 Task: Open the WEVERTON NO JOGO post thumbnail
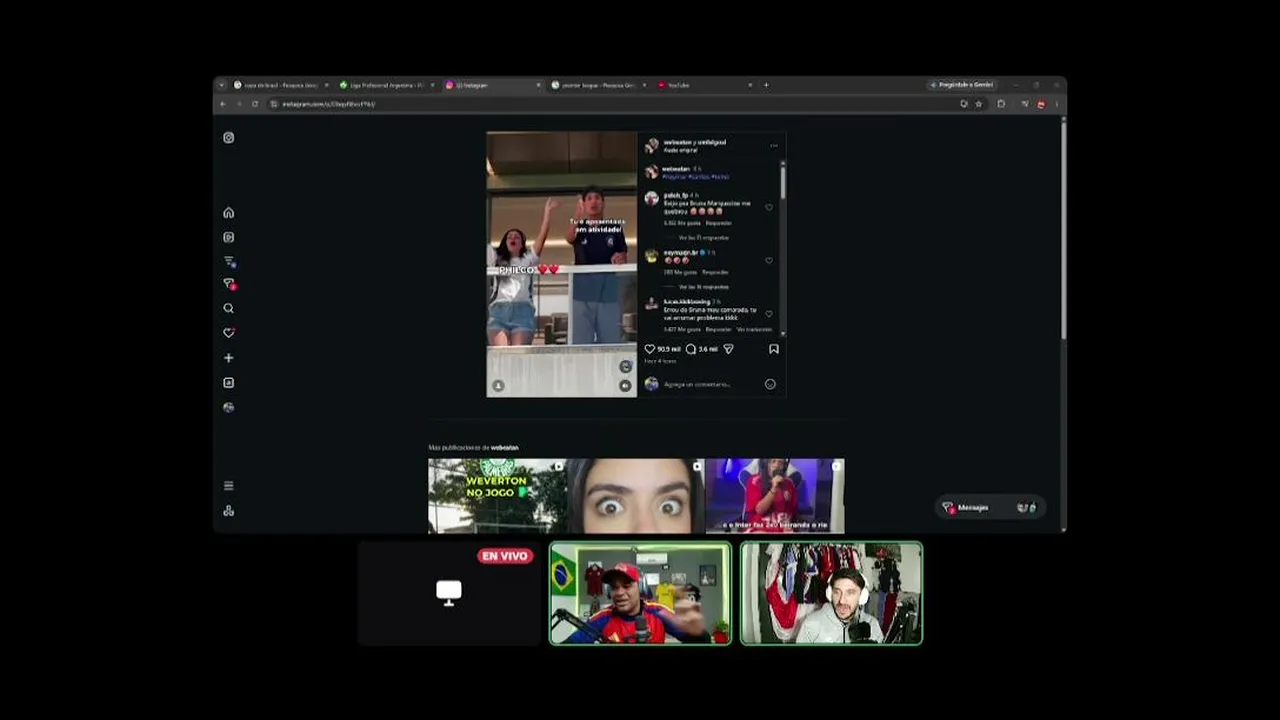click(497, 496)
